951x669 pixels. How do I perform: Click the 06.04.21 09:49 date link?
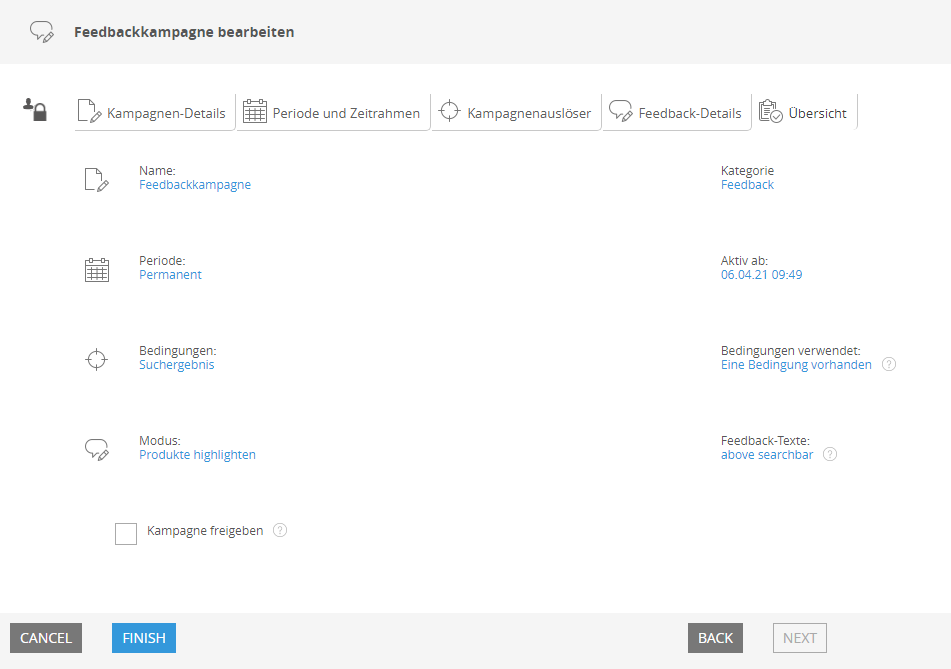(x=761, y=275)
